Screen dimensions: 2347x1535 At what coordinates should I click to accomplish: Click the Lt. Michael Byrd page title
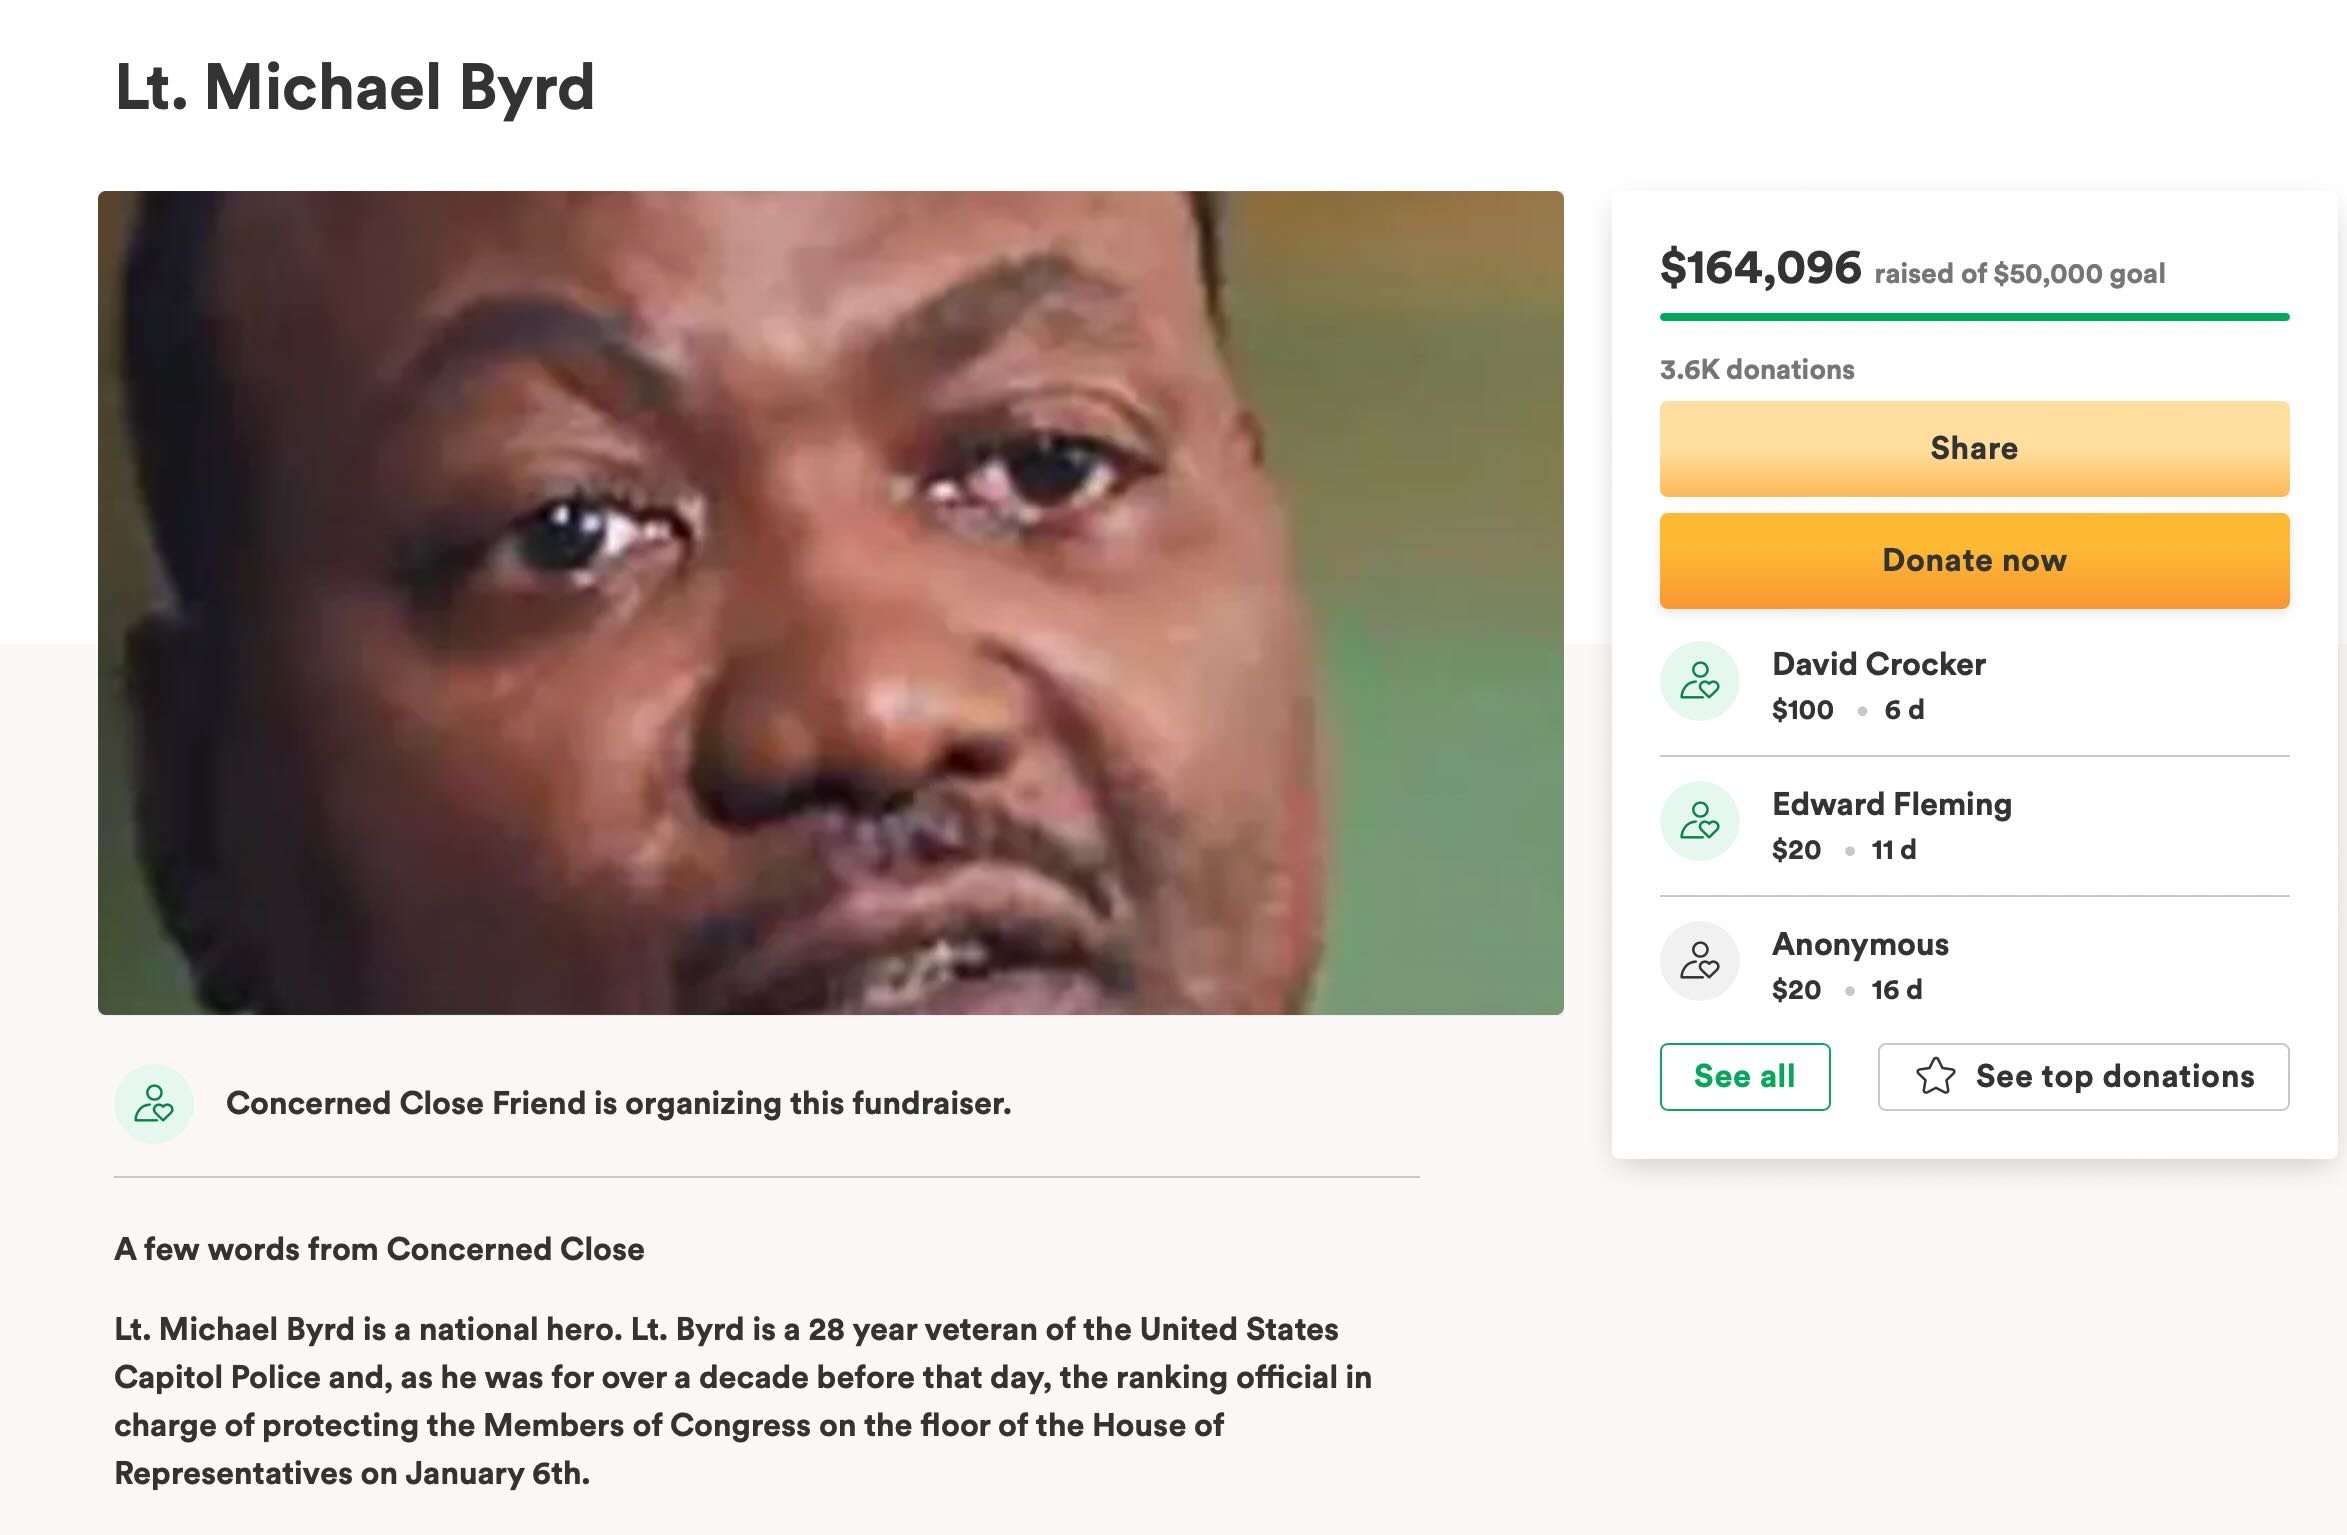pyautogui.click(x=355, y=87)
